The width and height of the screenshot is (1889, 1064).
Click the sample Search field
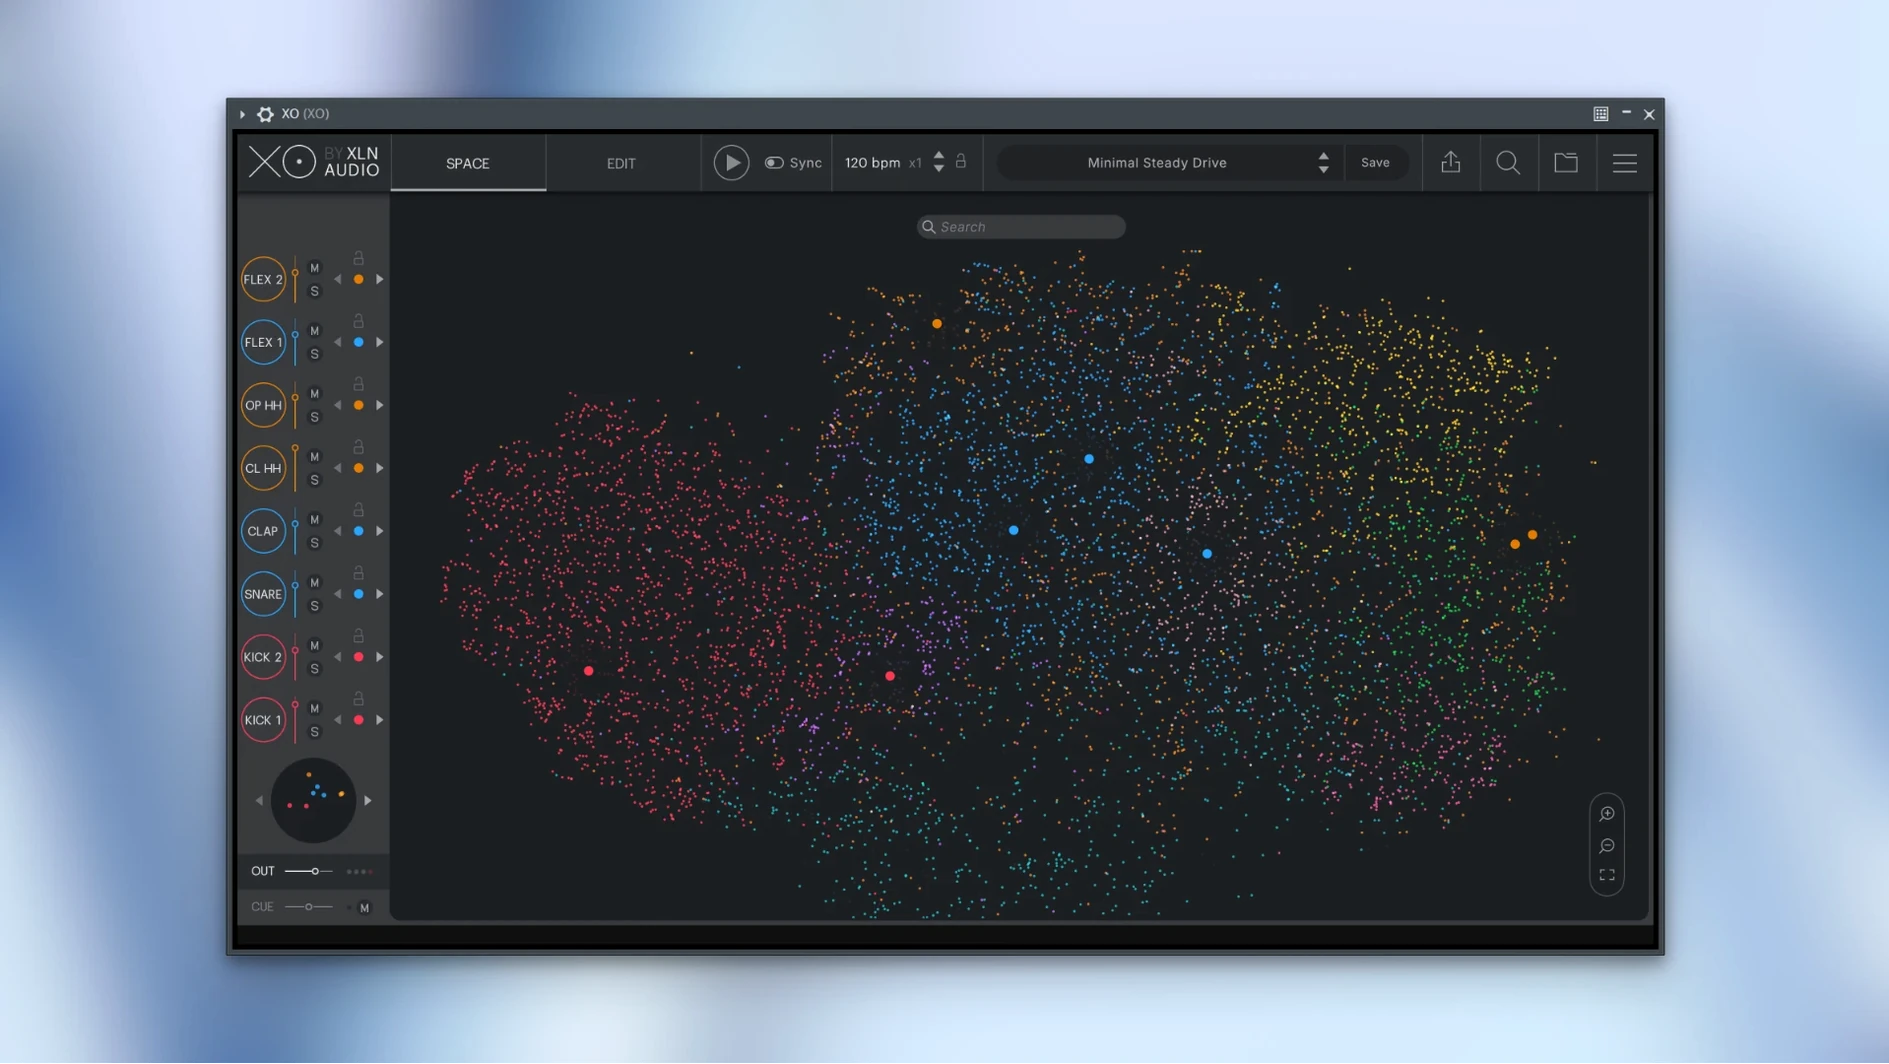(1021, 227)
